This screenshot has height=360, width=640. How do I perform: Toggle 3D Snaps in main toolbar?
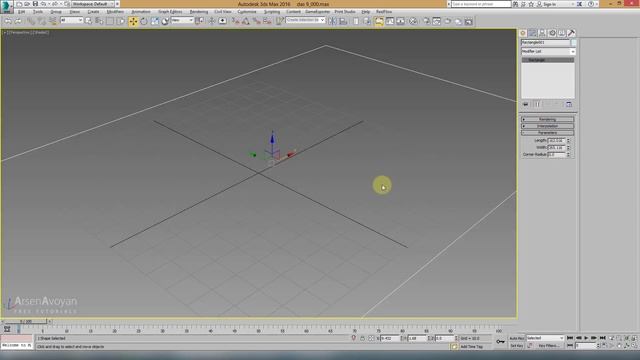coord(236,21)
